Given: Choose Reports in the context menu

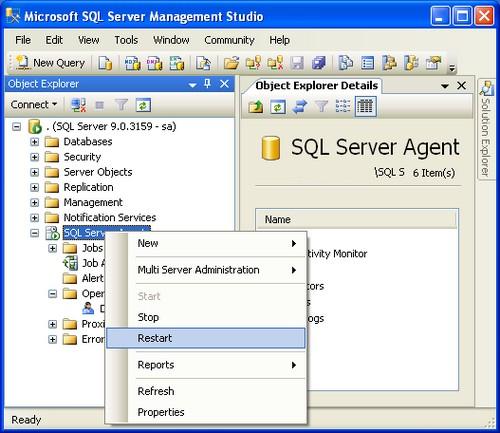Looking at the screenshot, I should tap(206, 365).
